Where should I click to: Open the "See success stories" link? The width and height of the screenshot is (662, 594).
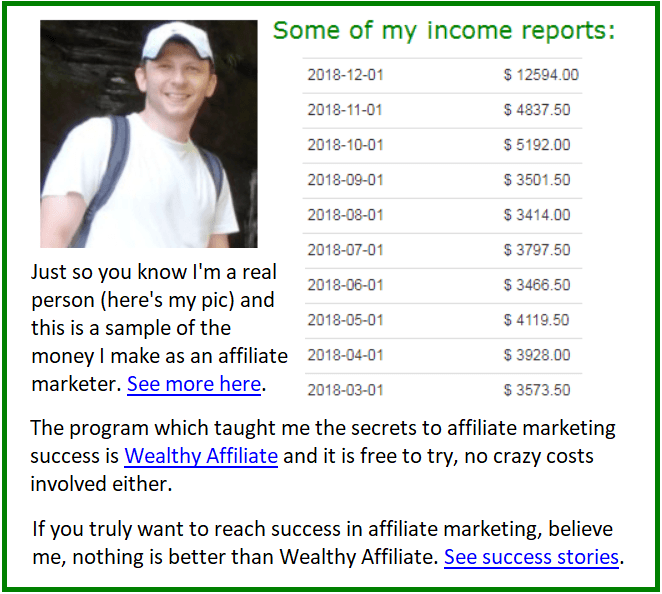(x=531, y=557)
